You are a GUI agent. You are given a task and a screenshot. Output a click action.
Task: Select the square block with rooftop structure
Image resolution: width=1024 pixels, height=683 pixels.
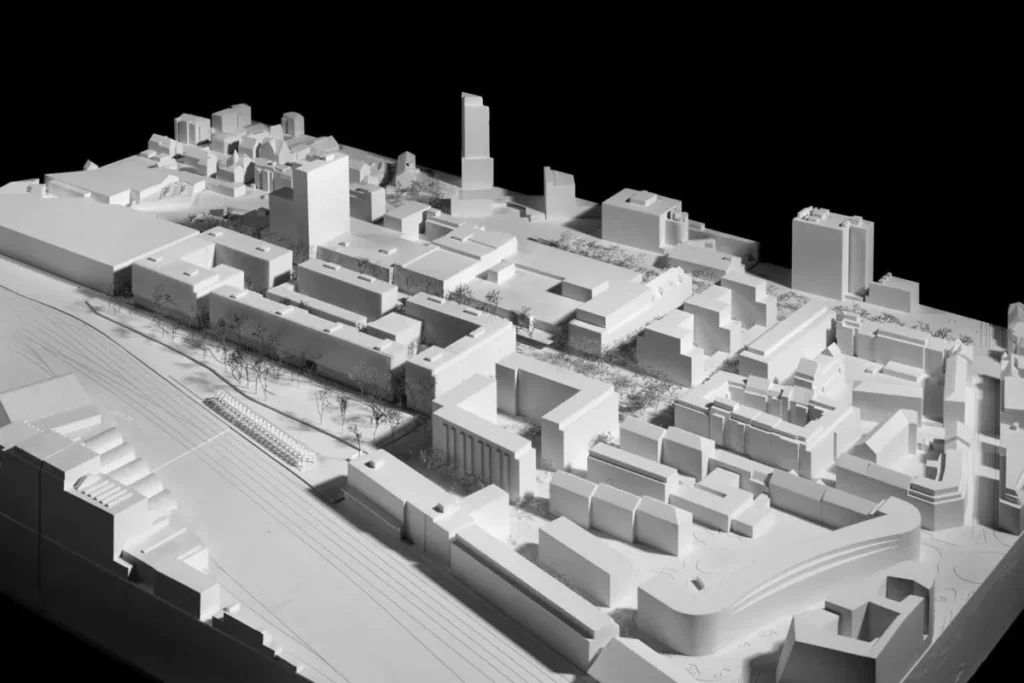point(640,218)
